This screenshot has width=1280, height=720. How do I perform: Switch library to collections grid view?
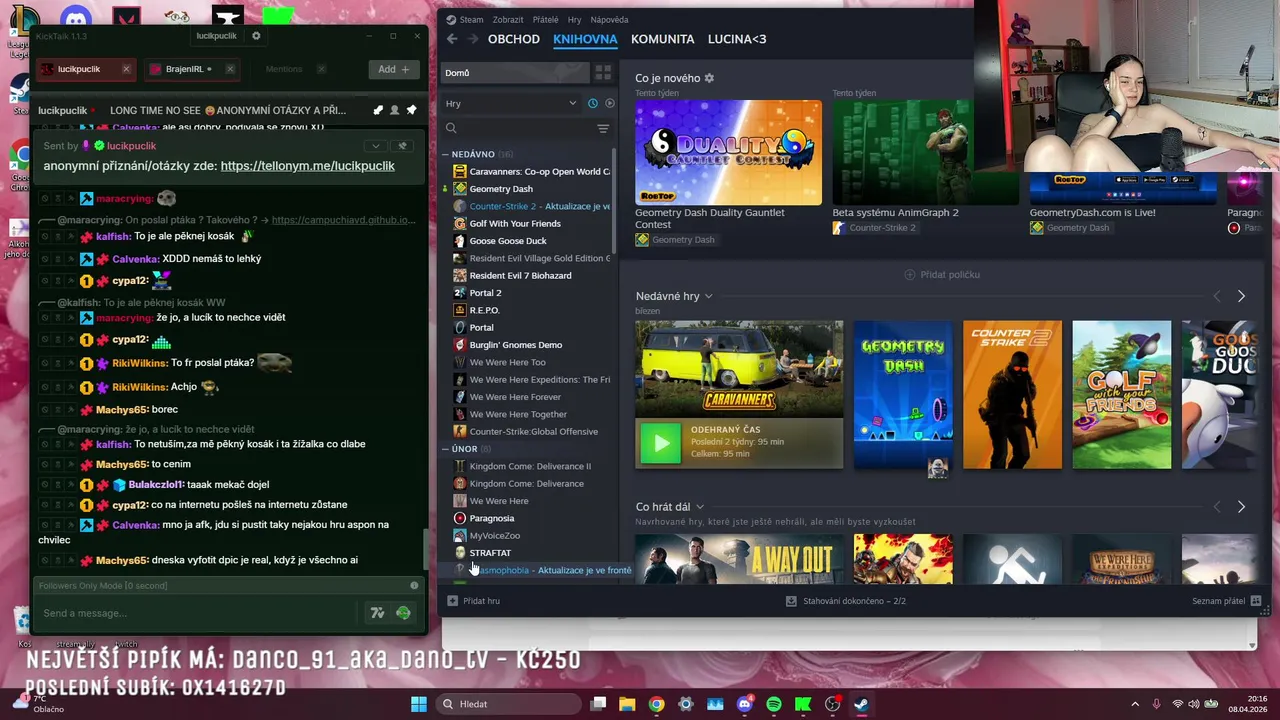point(603,72)
